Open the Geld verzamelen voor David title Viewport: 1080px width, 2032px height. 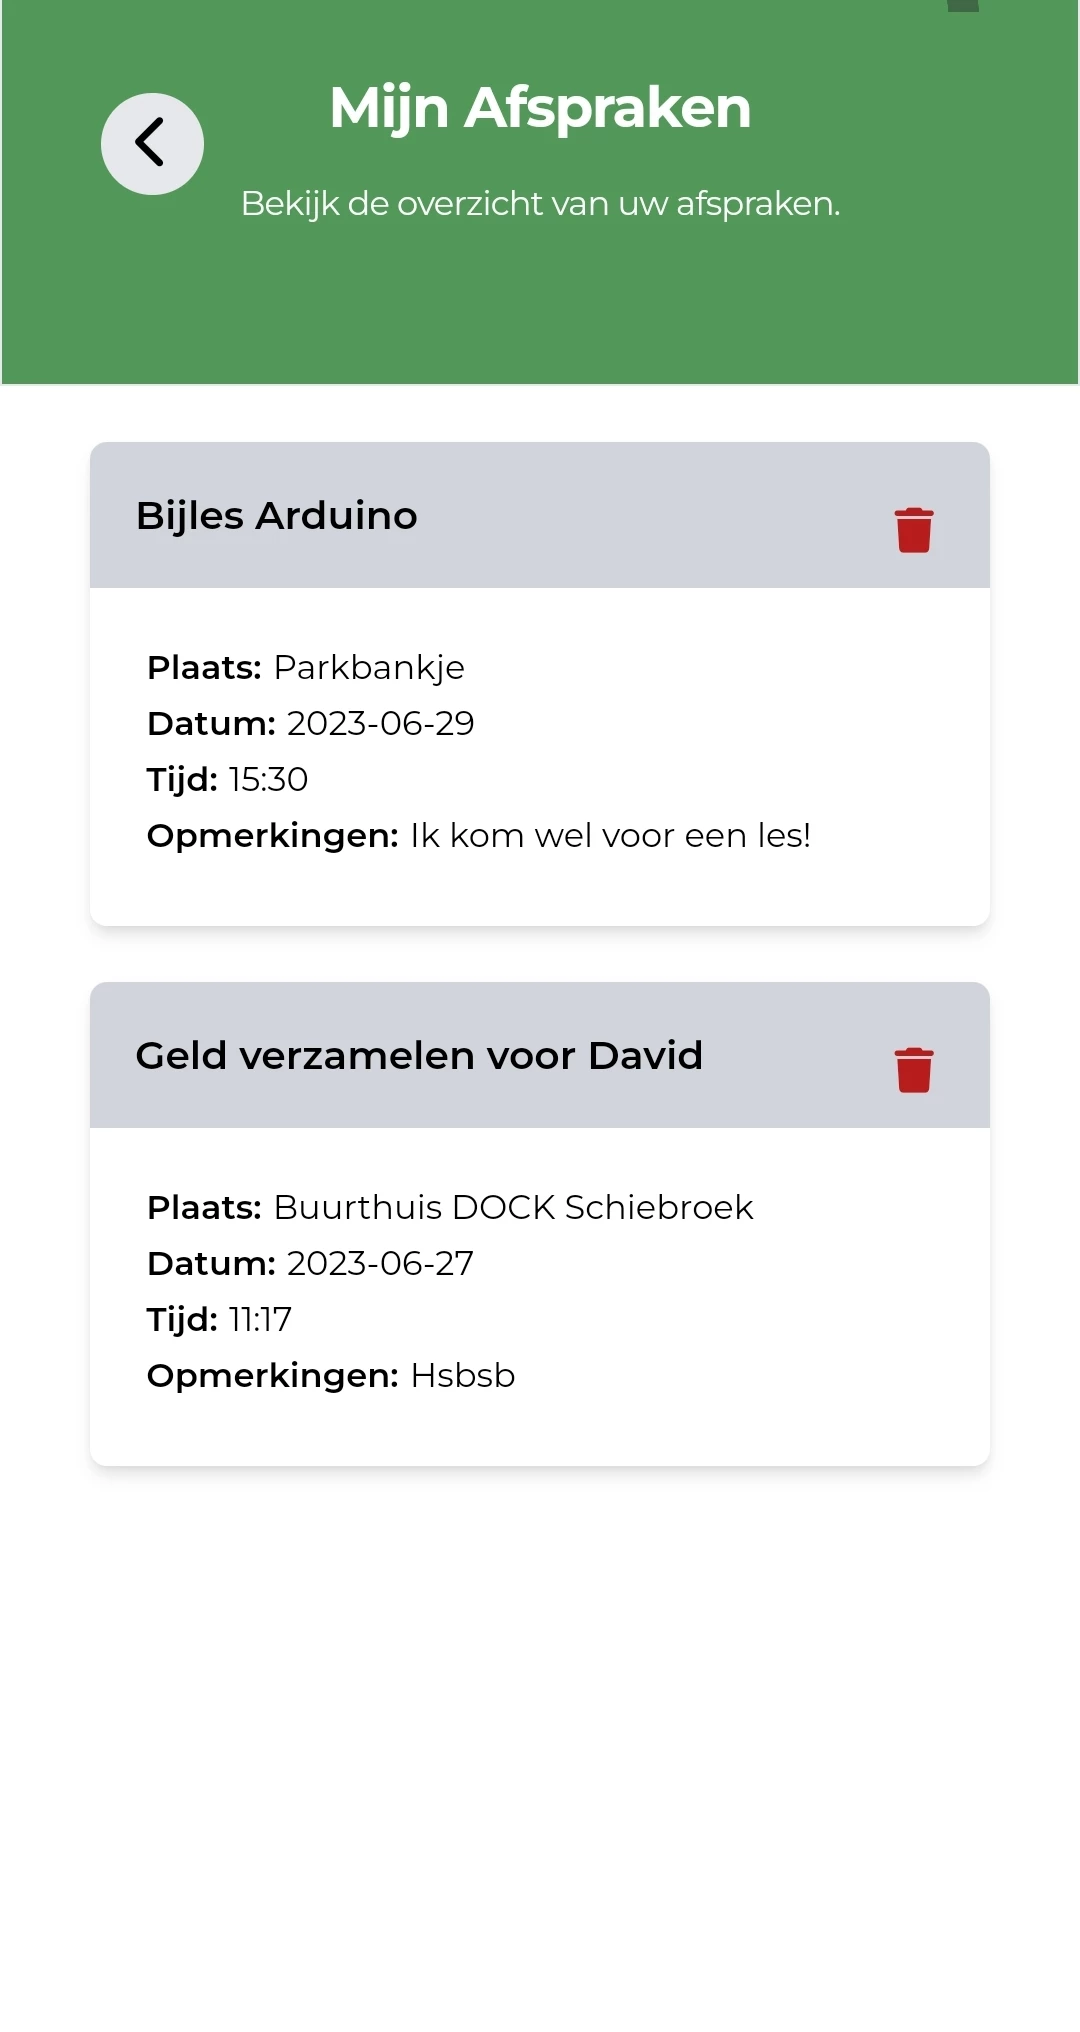pyautogui.click(x=419, y=1056)
